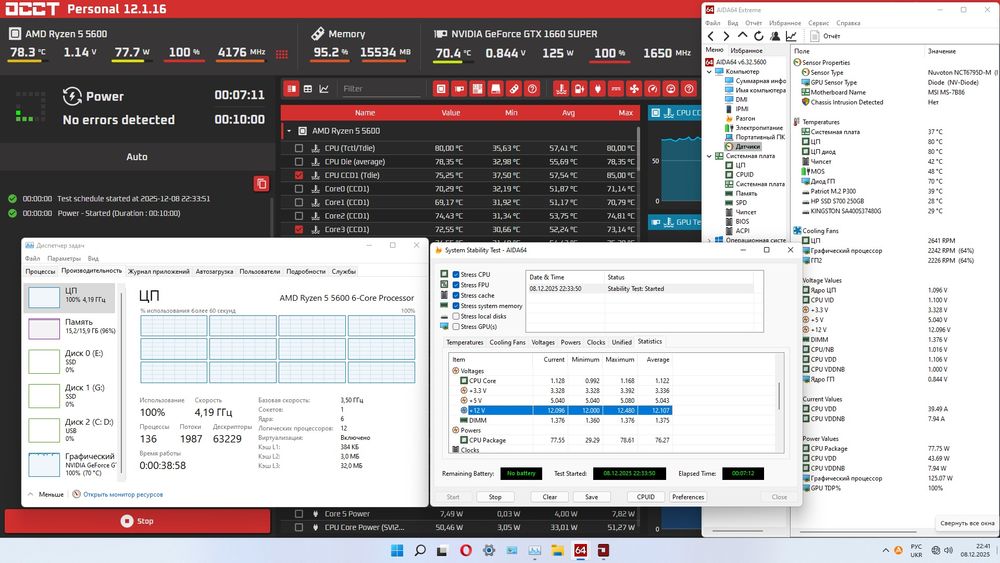1000x563 pixels.
Task: Click Stop button in System Stability Test
Action: pos(495,497)
